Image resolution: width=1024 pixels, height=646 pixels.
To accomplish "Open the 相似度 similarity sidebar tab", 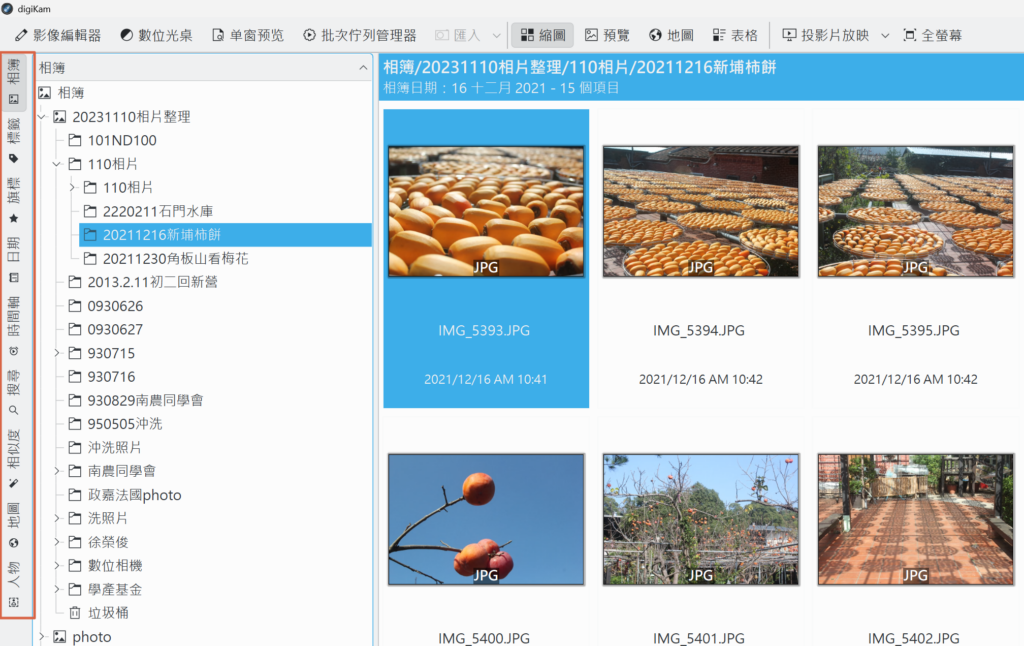I will 14,459.
